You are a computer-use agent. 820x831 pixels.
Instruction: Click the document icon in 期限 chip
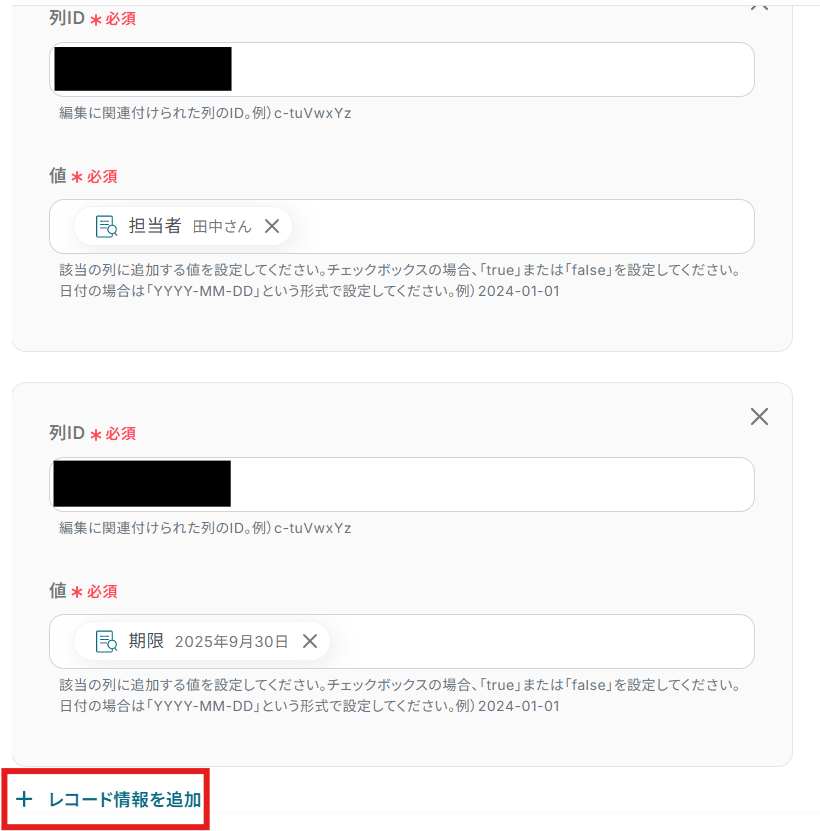click(106, 641)
